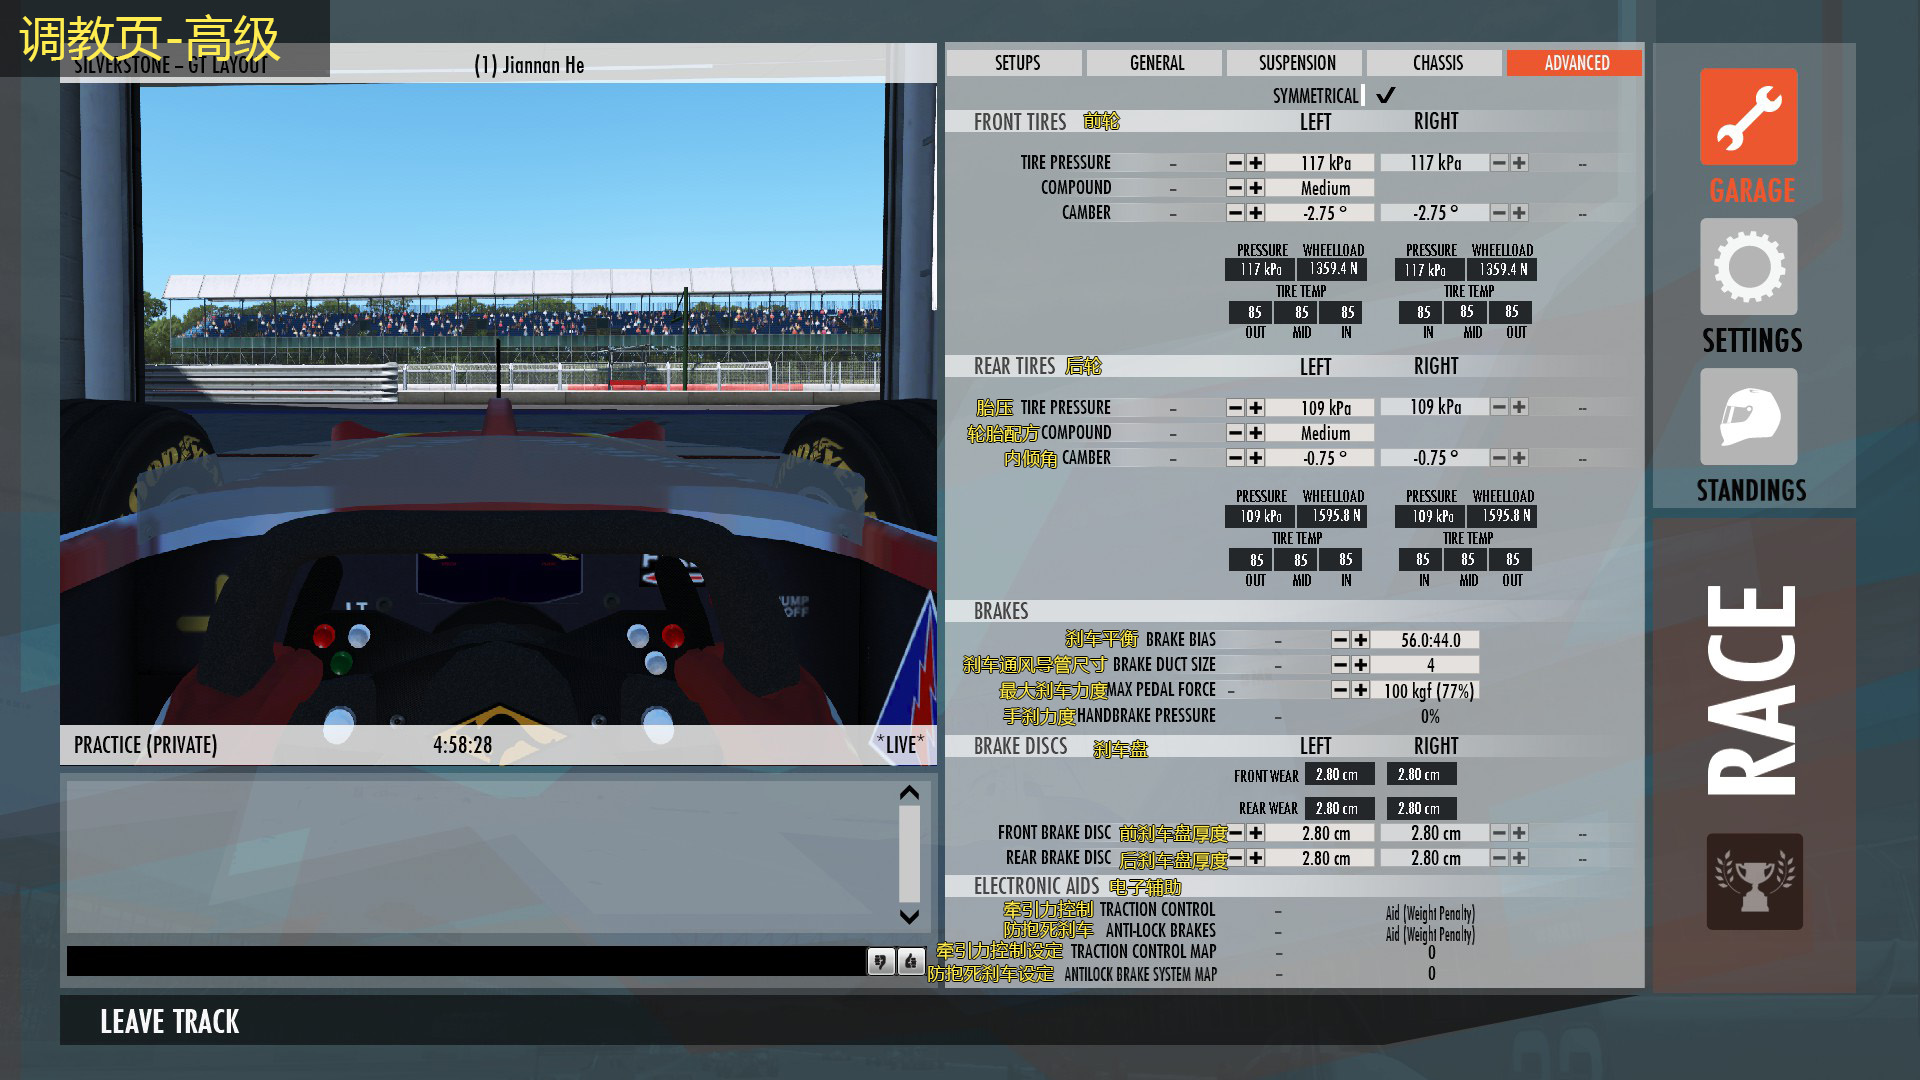
Task: Switch to the Suspension tab
Action: pos(1294,63)
